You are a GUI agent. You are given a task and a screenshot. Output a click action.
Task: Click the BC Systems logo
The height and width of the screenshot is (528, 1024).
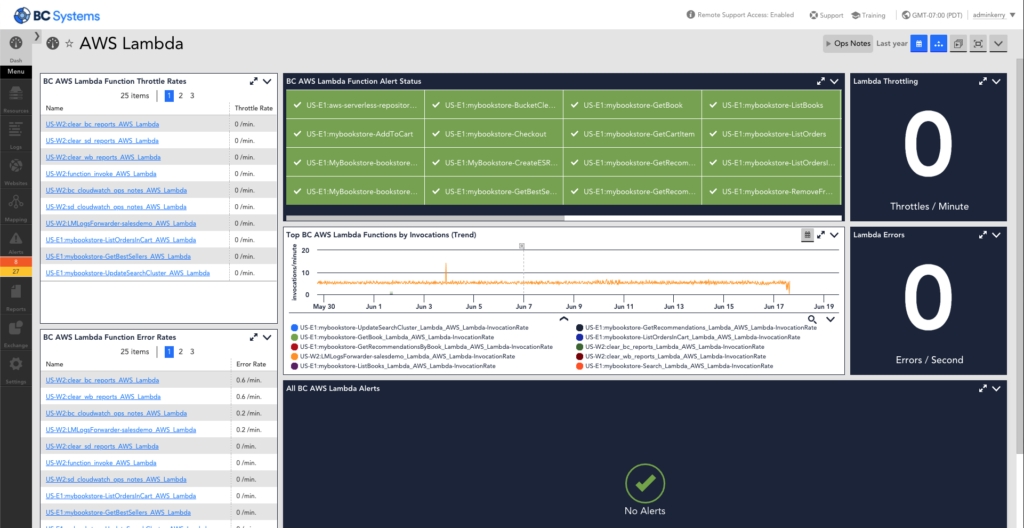(58, 14)
